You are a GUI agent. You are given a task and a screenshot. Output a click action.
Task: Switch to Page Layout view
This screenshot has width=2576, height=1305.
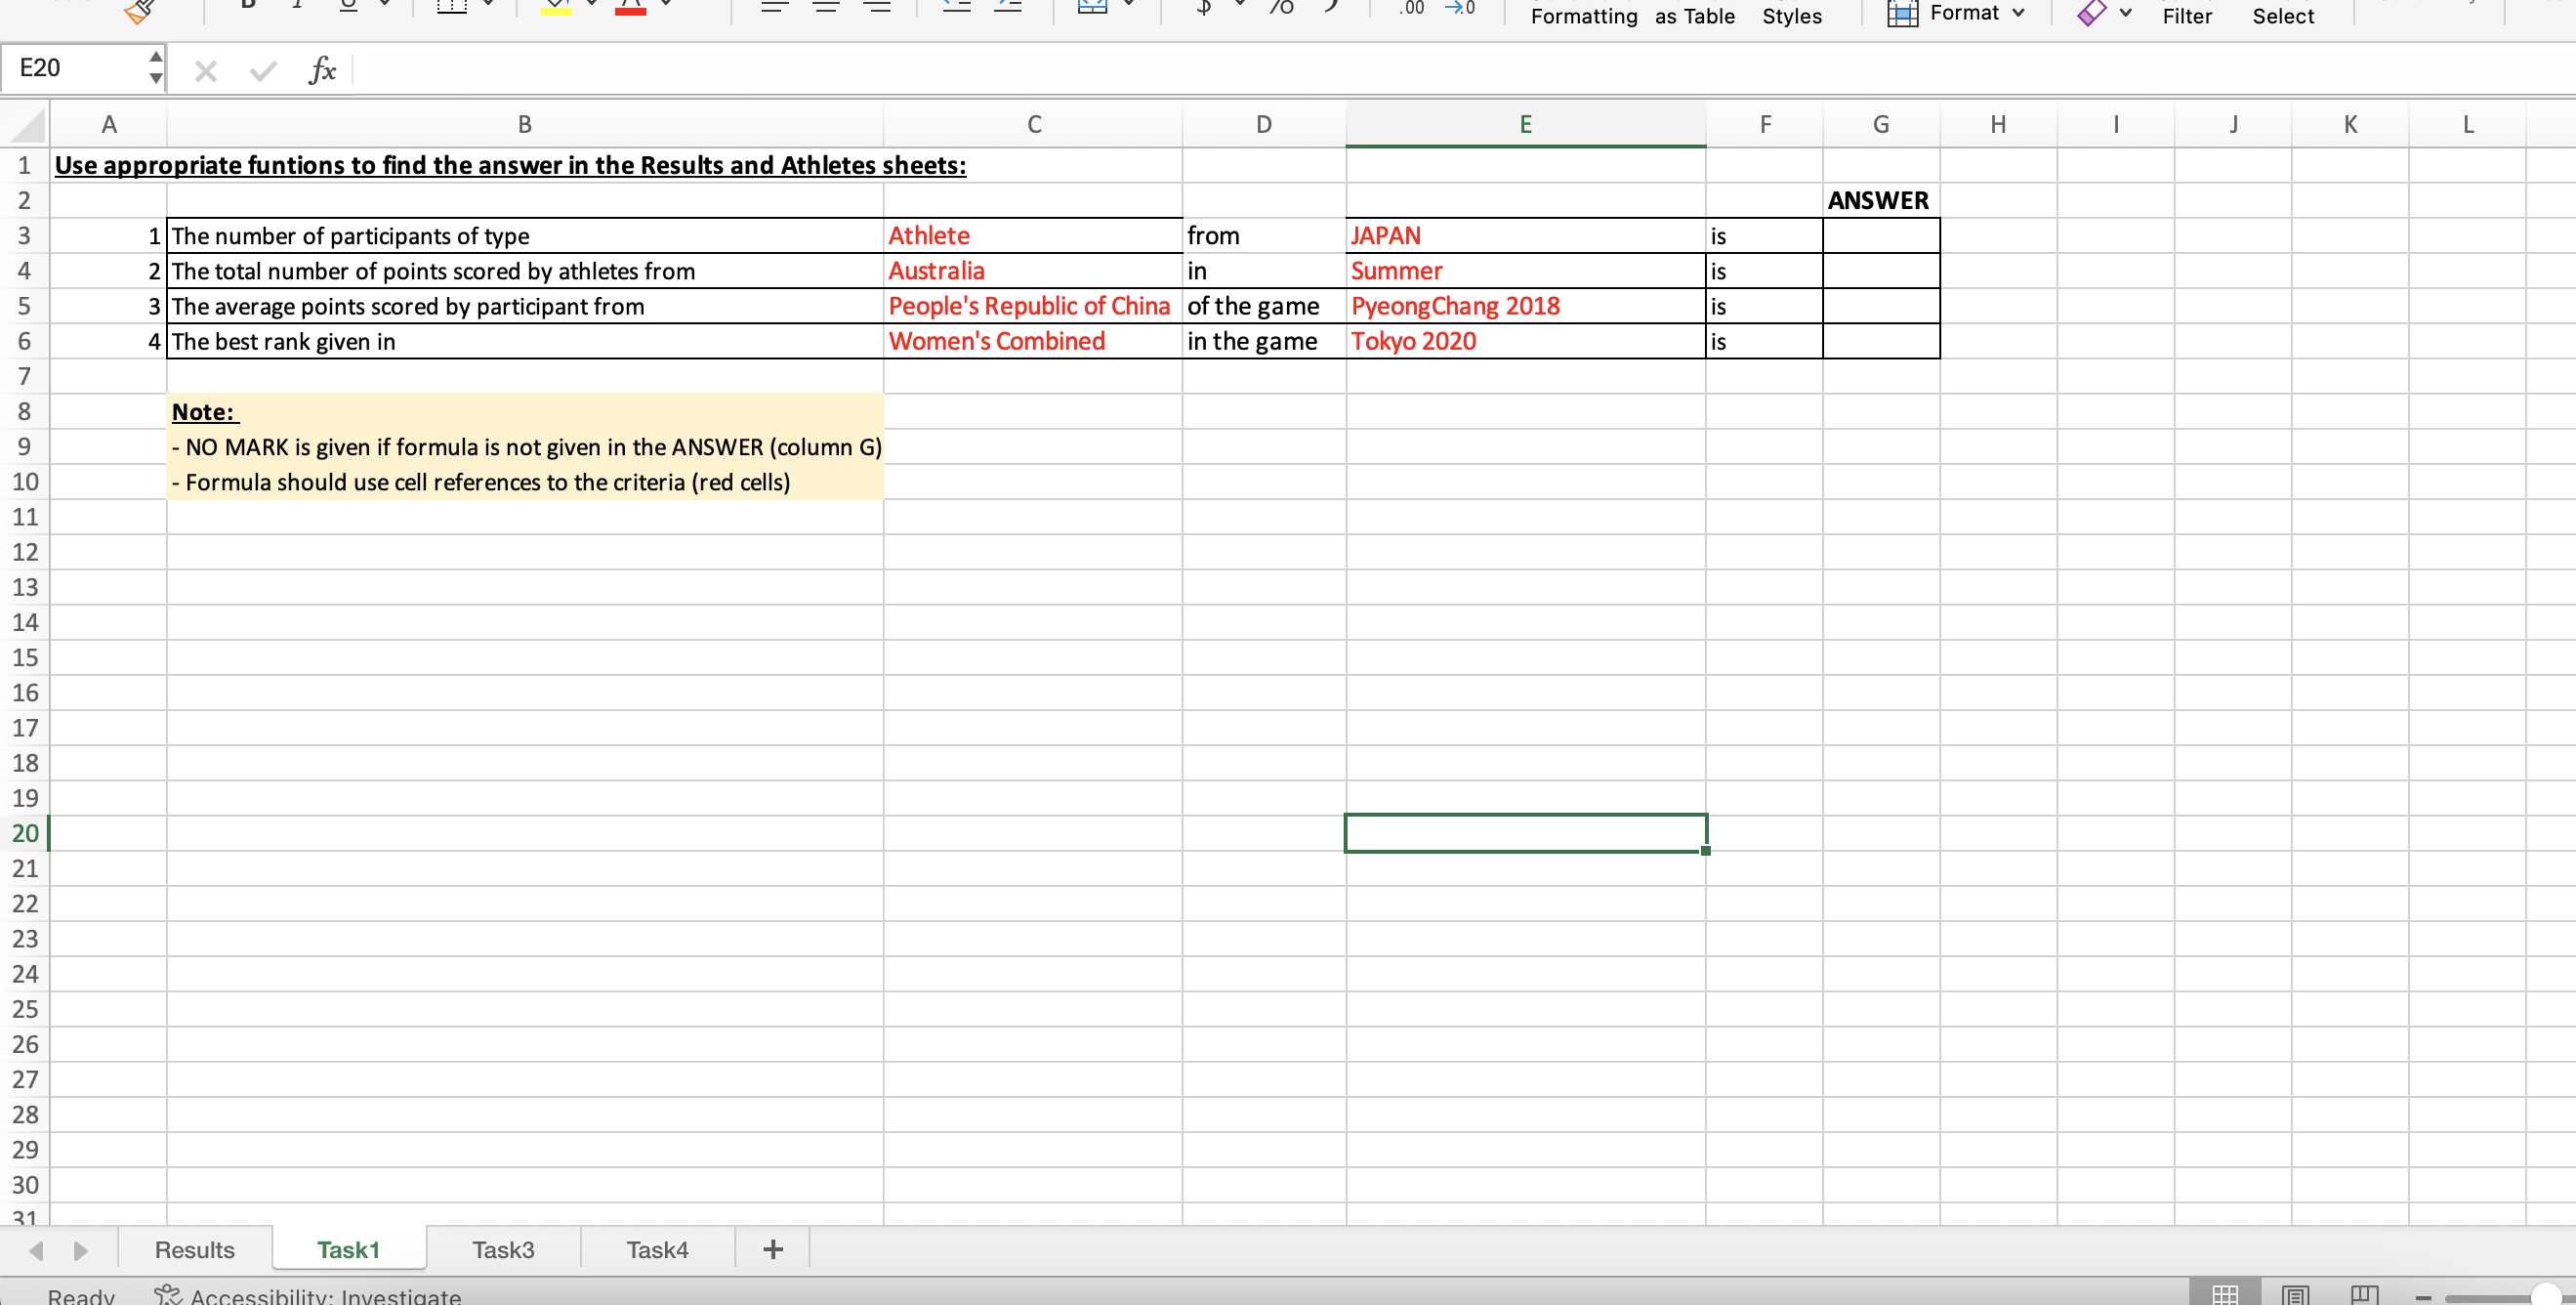[2295, 1295]
